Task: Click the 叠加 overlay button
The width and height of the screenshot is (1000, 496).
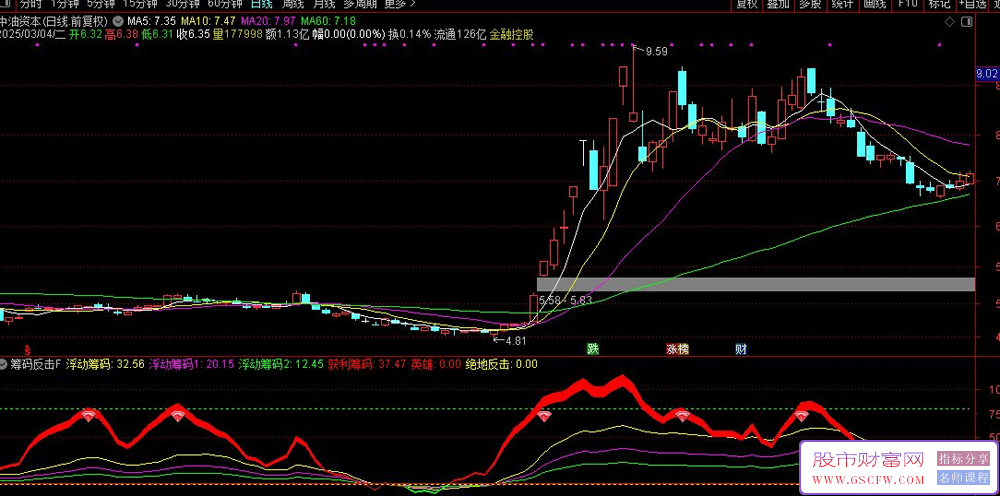Action: click(x=779, y=3)
